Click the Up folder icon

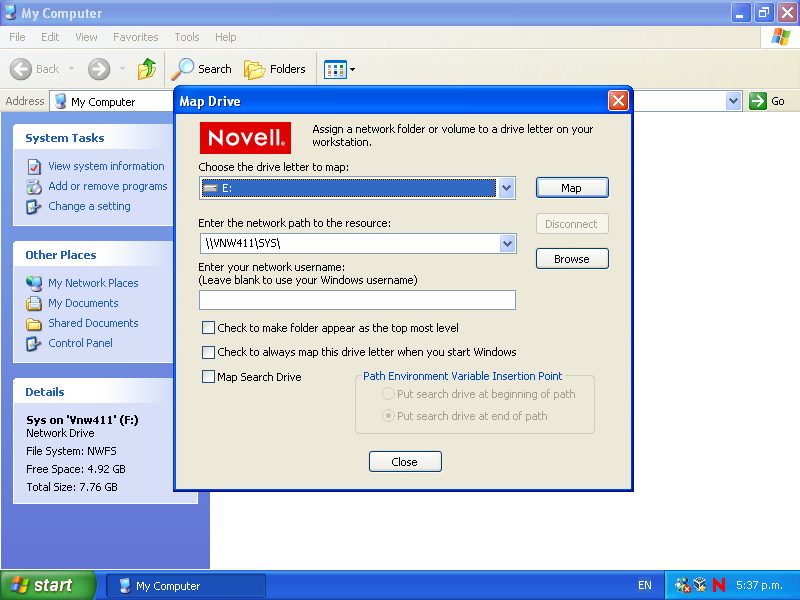click(x=147, y=69)
